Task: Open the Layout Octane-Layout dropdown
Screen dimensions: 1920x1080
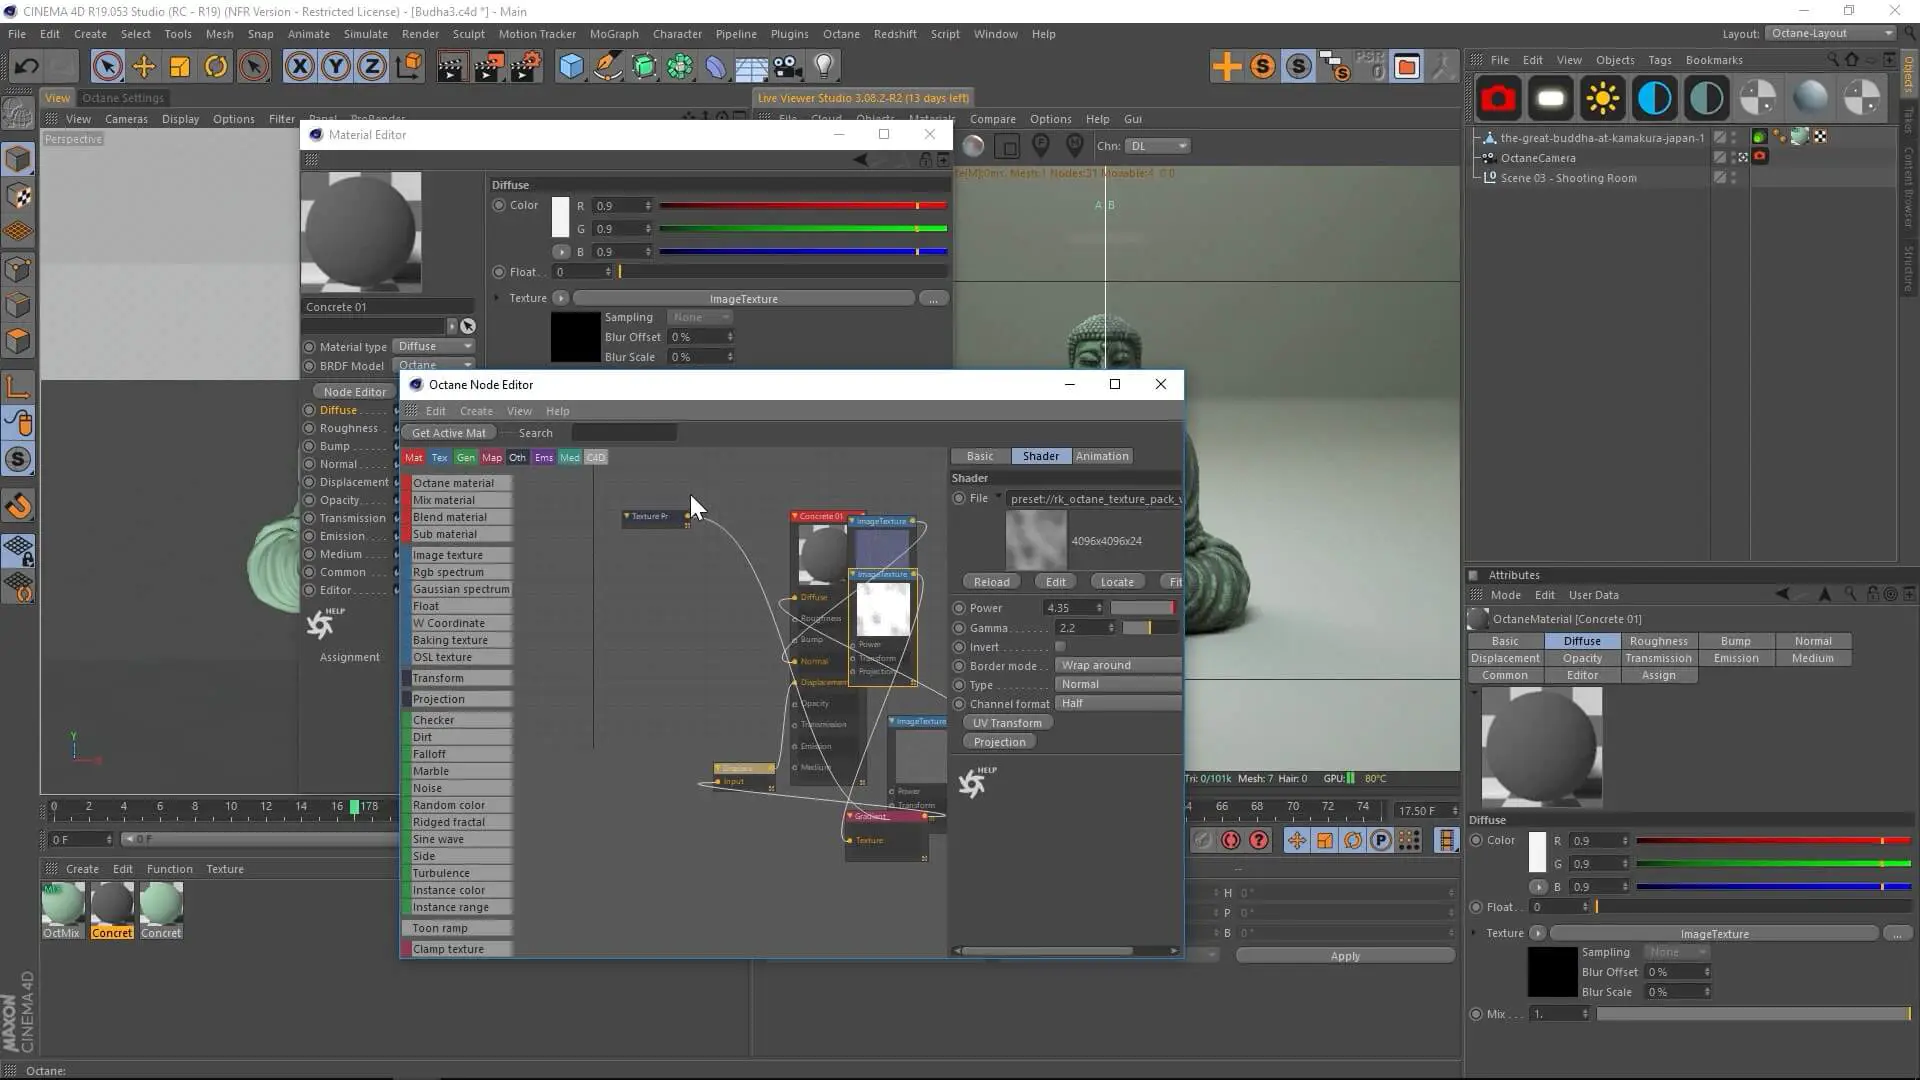Action: point(1830,33)
